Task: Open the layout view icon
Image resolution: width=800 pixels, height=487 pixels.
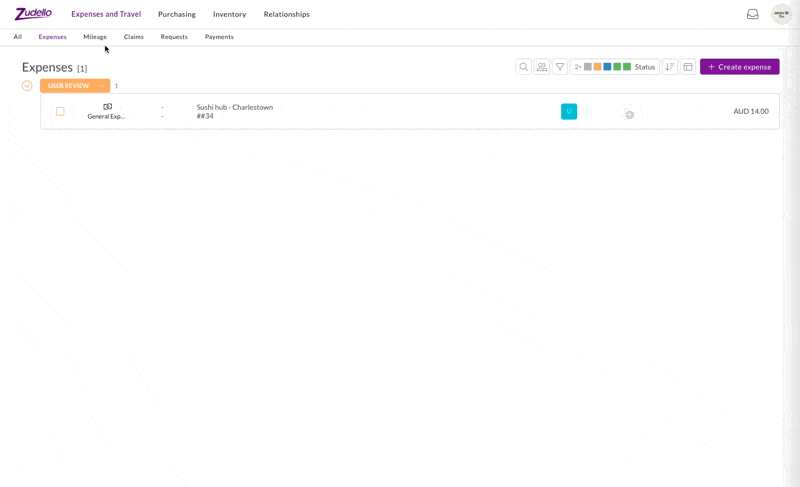Action: [688, 67]
